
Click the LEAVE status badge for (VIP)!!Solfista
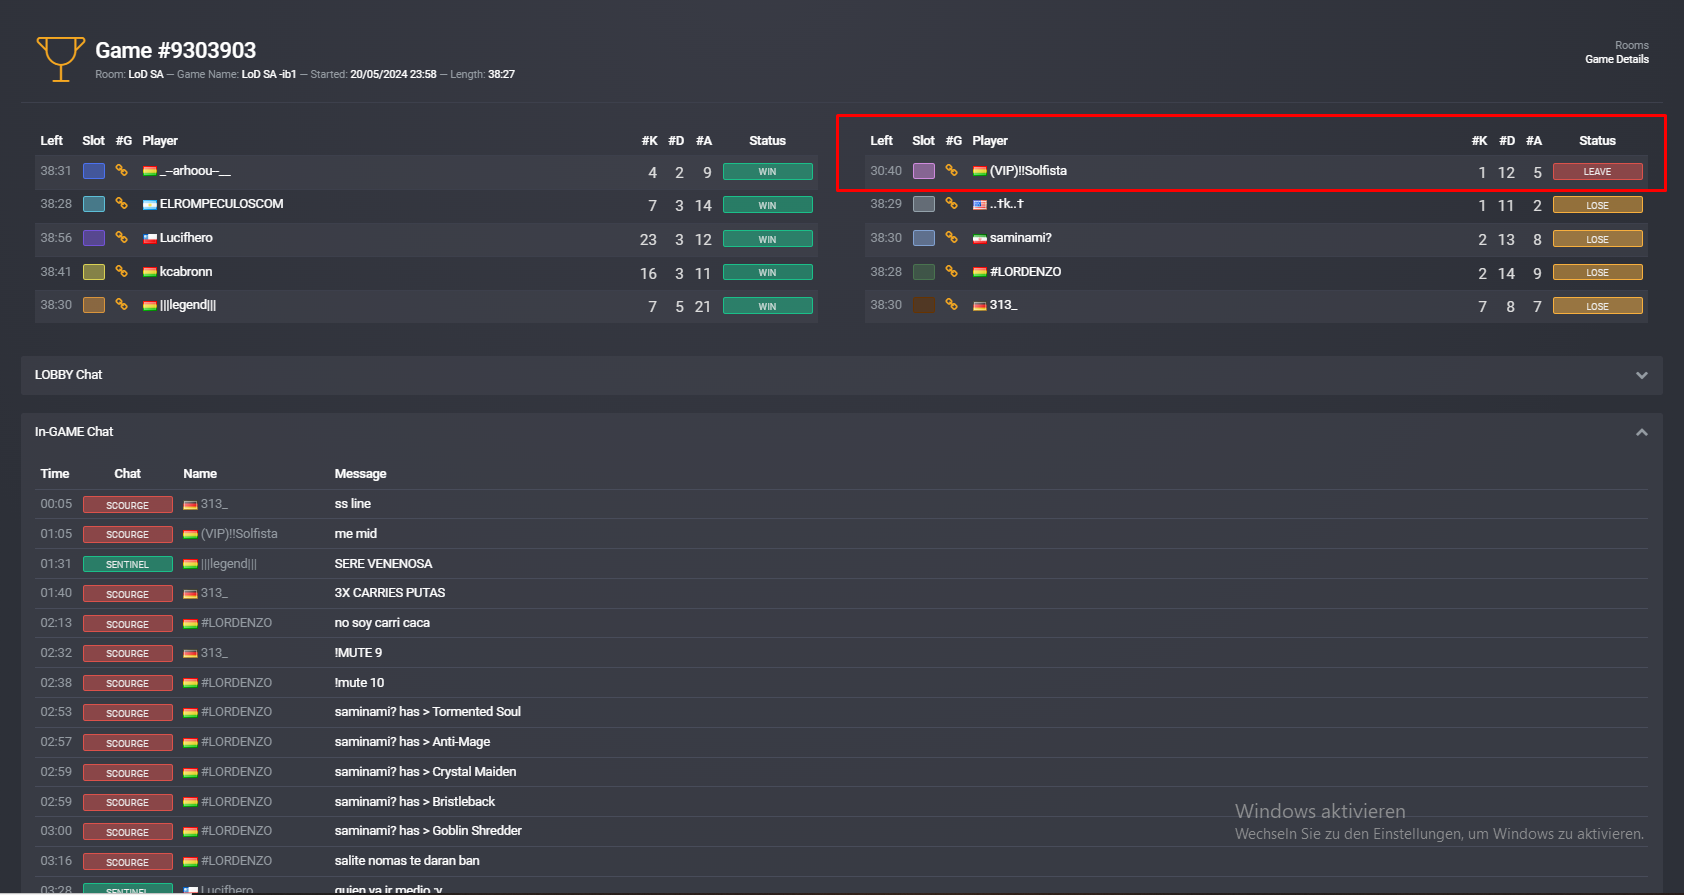pyautogui.click(x=1597, y=172)
